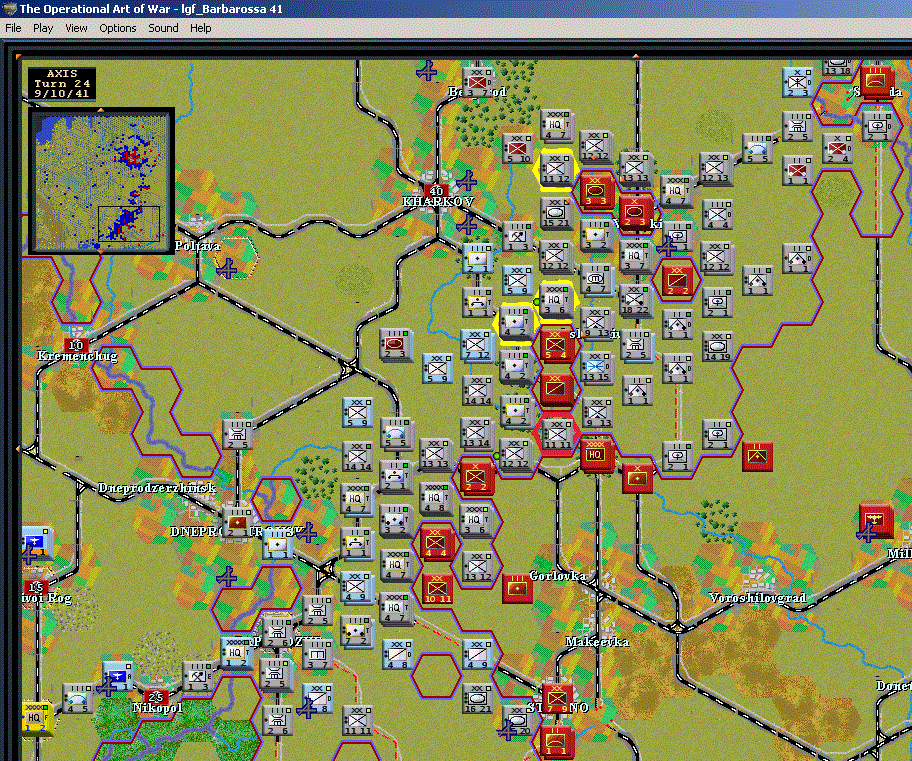912x761 pixels.
Task: Select the division 5-10 with red symbol
Action: [x=518, y=147]
